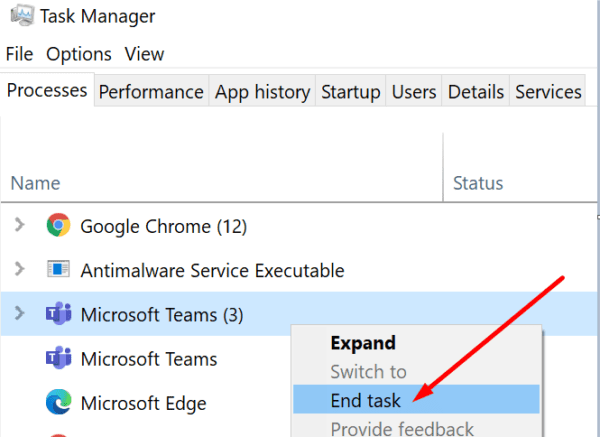Expand the Antimalware Service Executable arrow
This screenshot has width=600, height=437.
[x=18, y=270]
